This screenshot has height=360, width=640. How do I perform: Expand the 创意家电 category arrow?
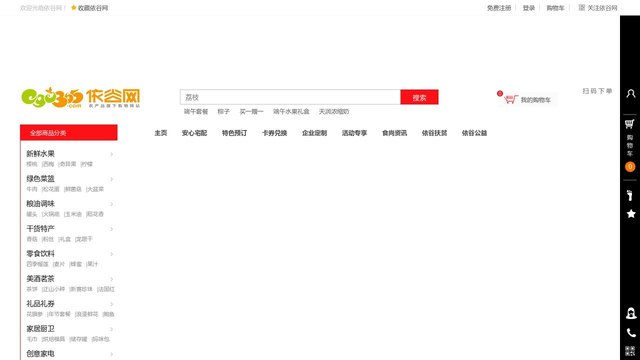pyautogui.click(x=111, y=354)
